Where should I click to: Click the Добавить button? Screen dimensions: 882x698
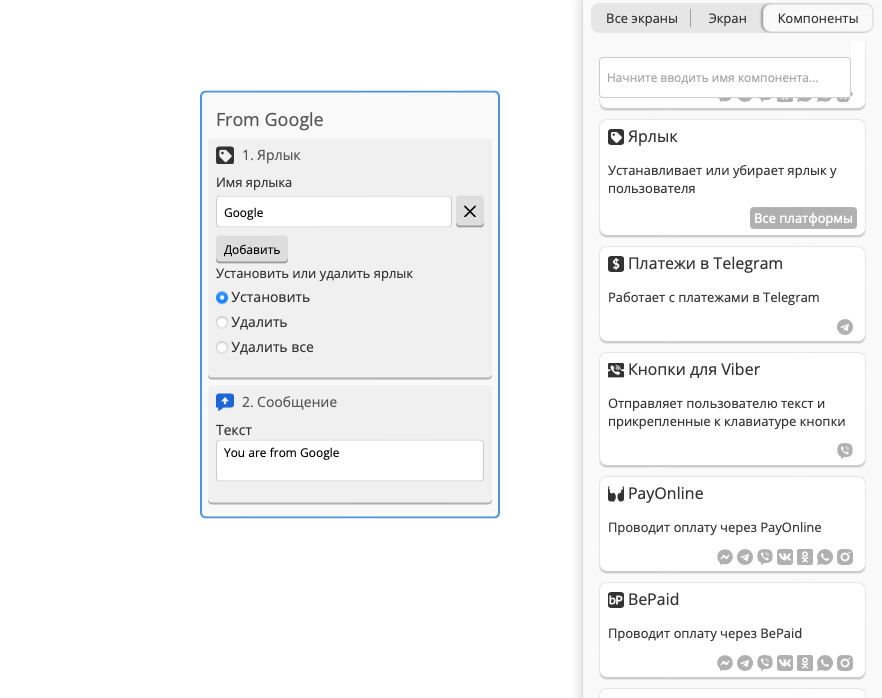point(252,249)
